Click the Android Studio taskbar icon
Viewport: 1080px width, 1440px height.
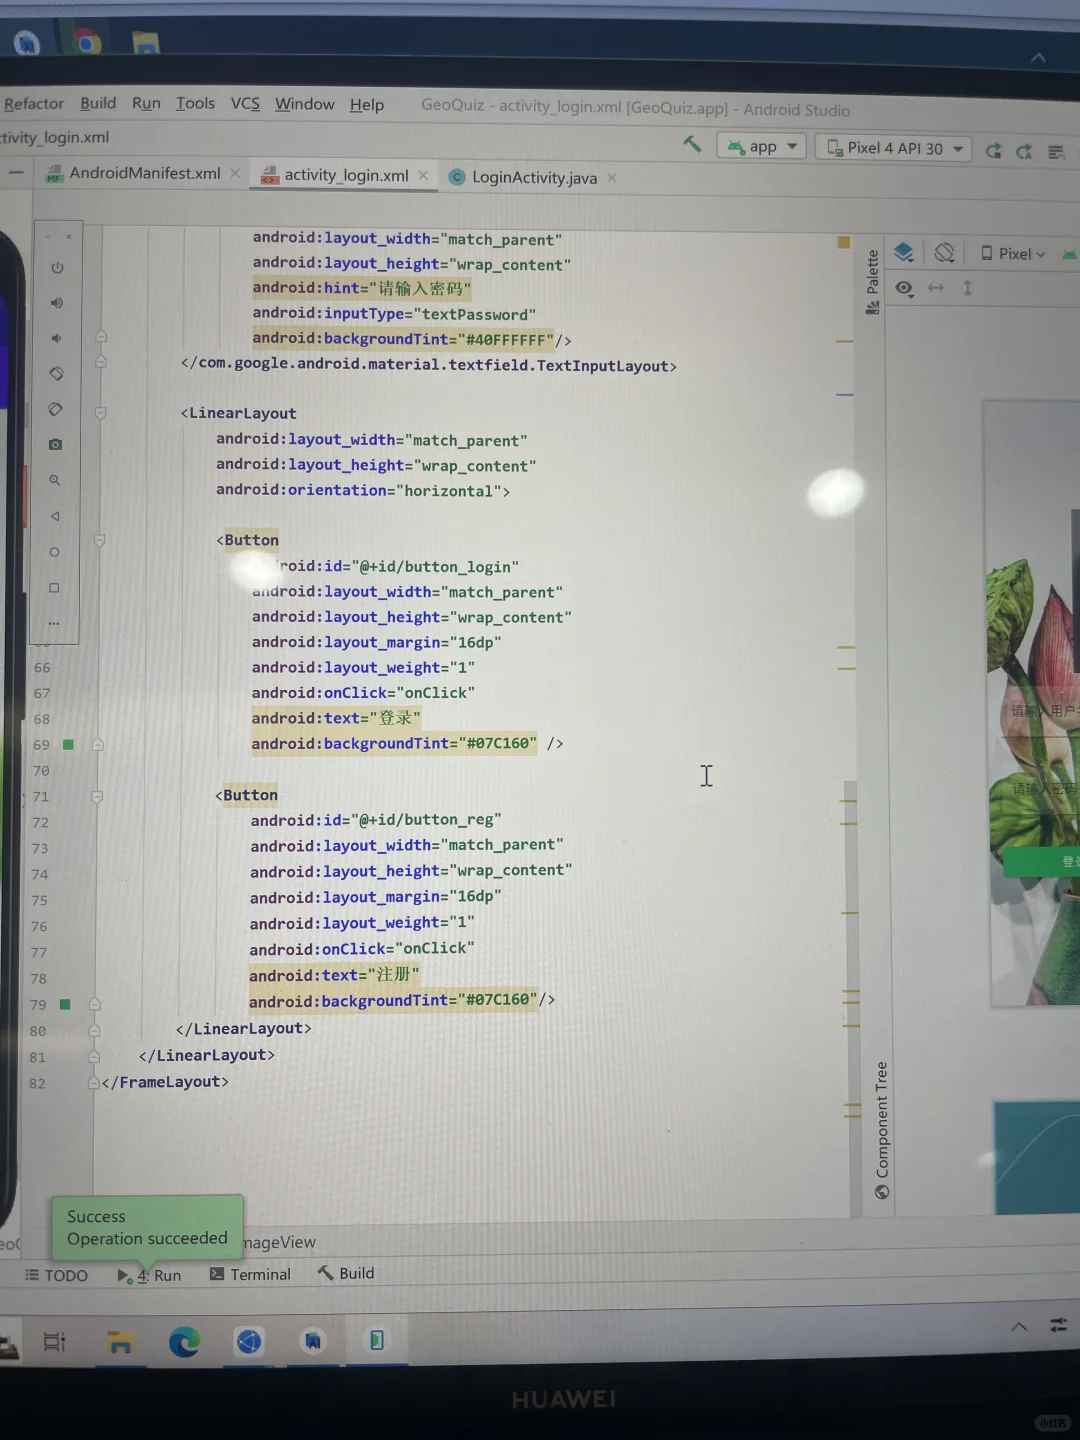[x=313, y=1341]
